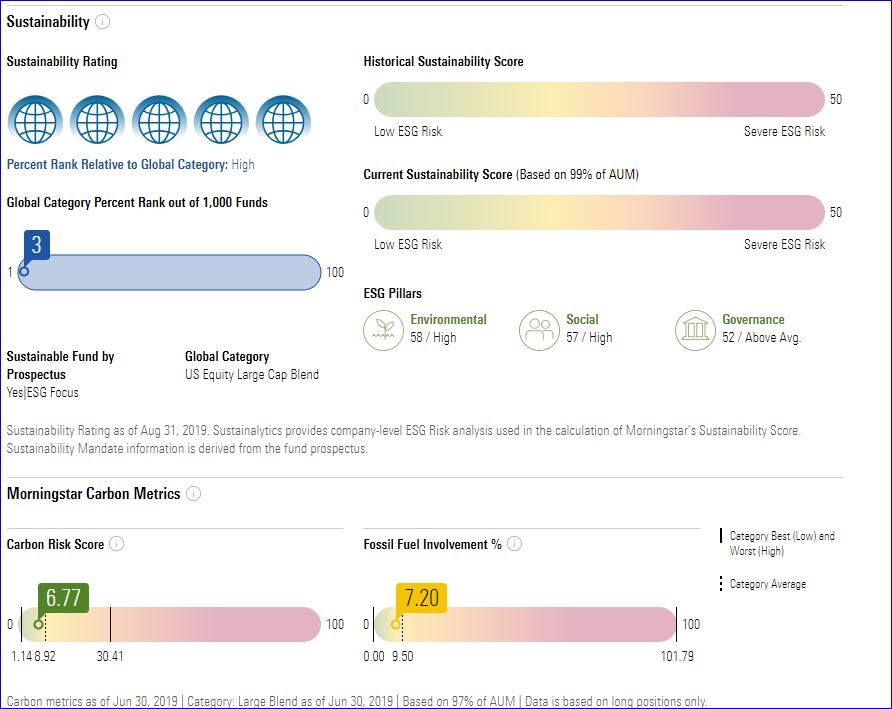Click Percent Rank Relative to Global Category link

click(117, 164)
